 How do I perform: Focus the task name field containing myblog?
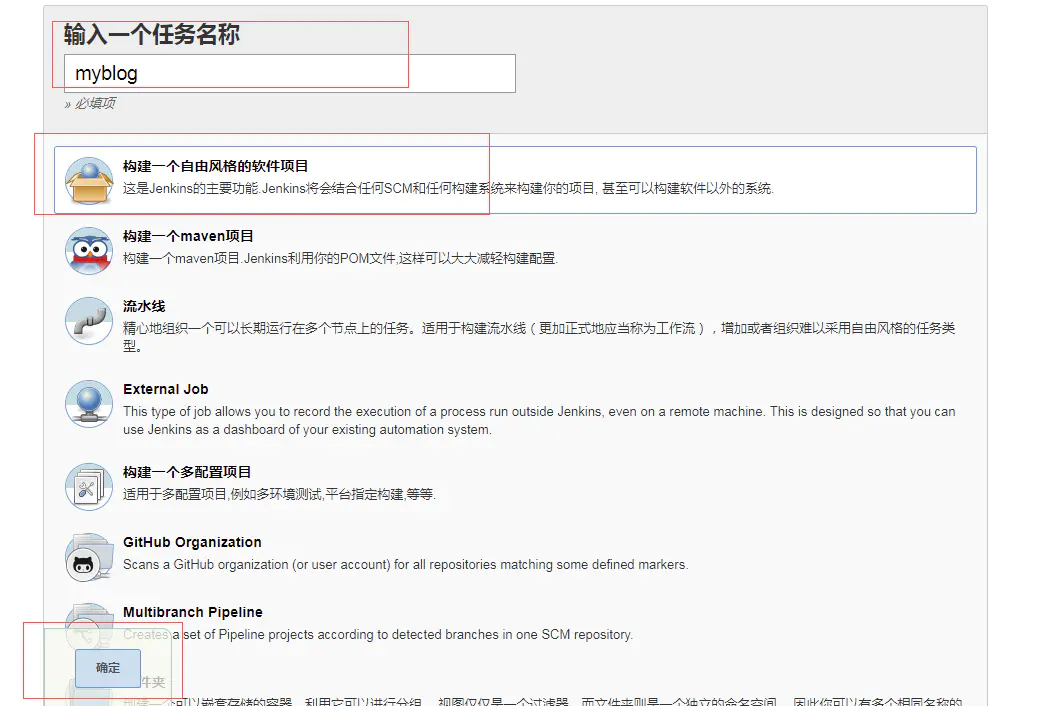tap(290, 73)
